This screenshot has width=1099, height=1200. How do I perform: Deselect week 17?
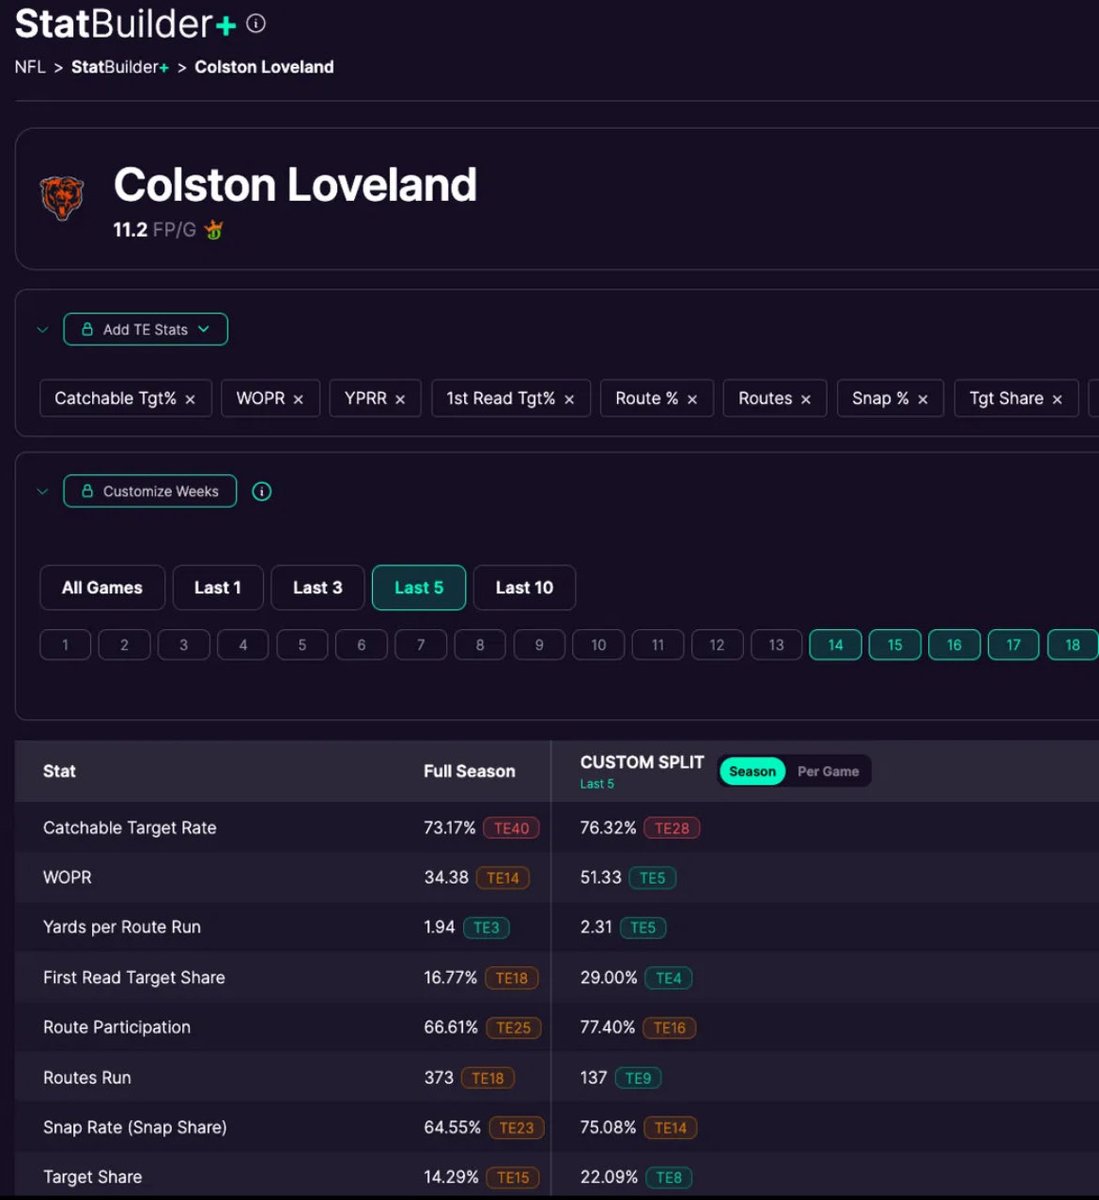click(1013, 645)
